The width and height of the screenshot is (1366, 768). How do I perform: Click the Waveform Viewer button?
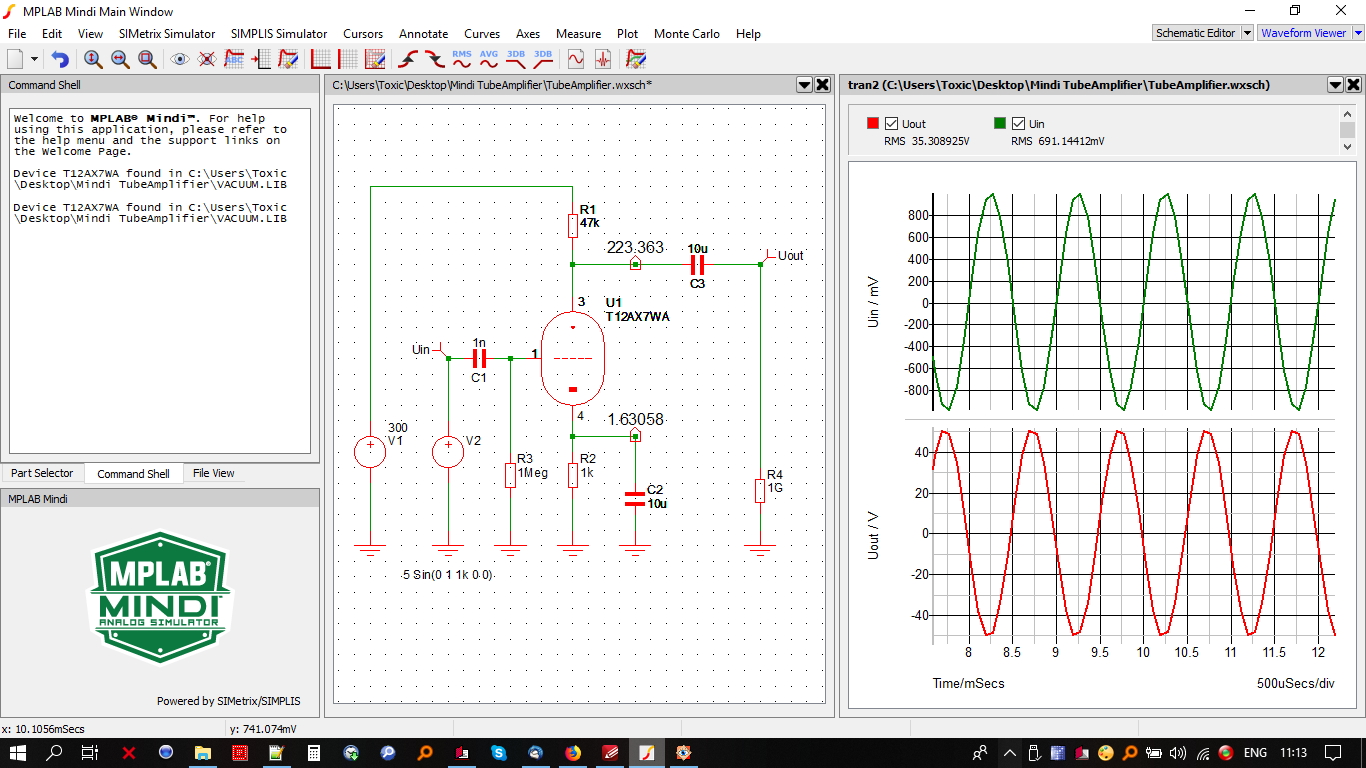1303,33
